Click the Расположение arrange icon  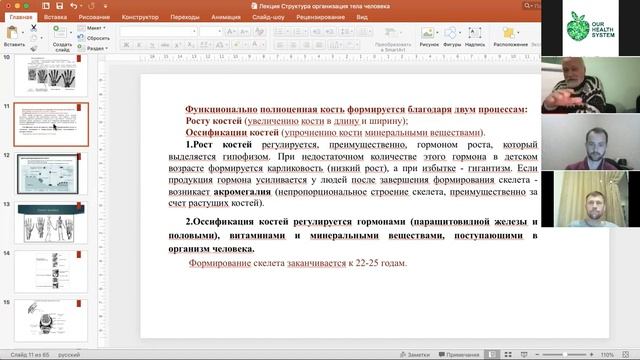(x=509, y=33)
